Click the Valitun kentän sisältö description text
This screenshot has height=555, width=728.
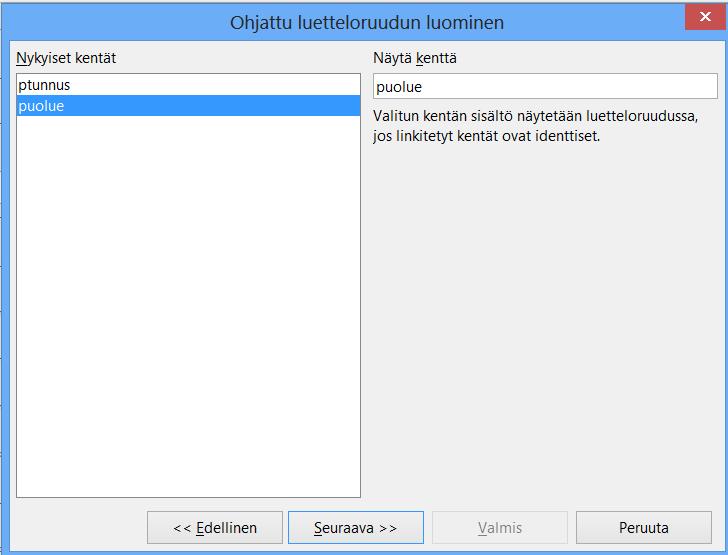click(535, 116)
